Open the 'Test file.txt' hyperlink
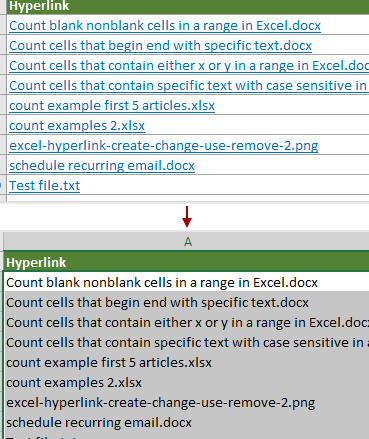Image resolution: width=369 pixels, height=439 pixels. pos(45,186)
